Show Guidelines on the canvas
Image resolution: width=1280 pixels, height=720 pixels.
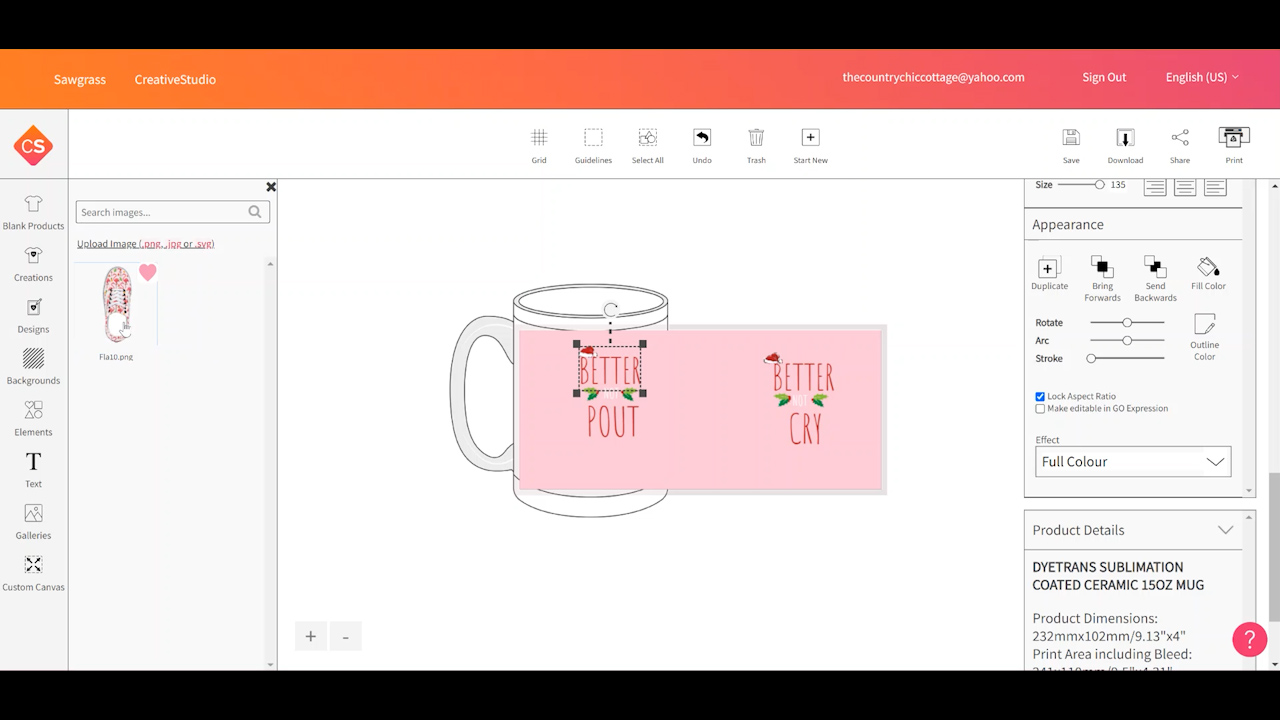[593, 145]
